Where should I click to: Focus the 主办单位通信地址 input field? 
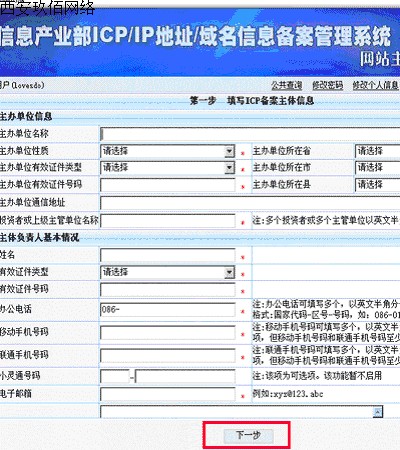250,203
